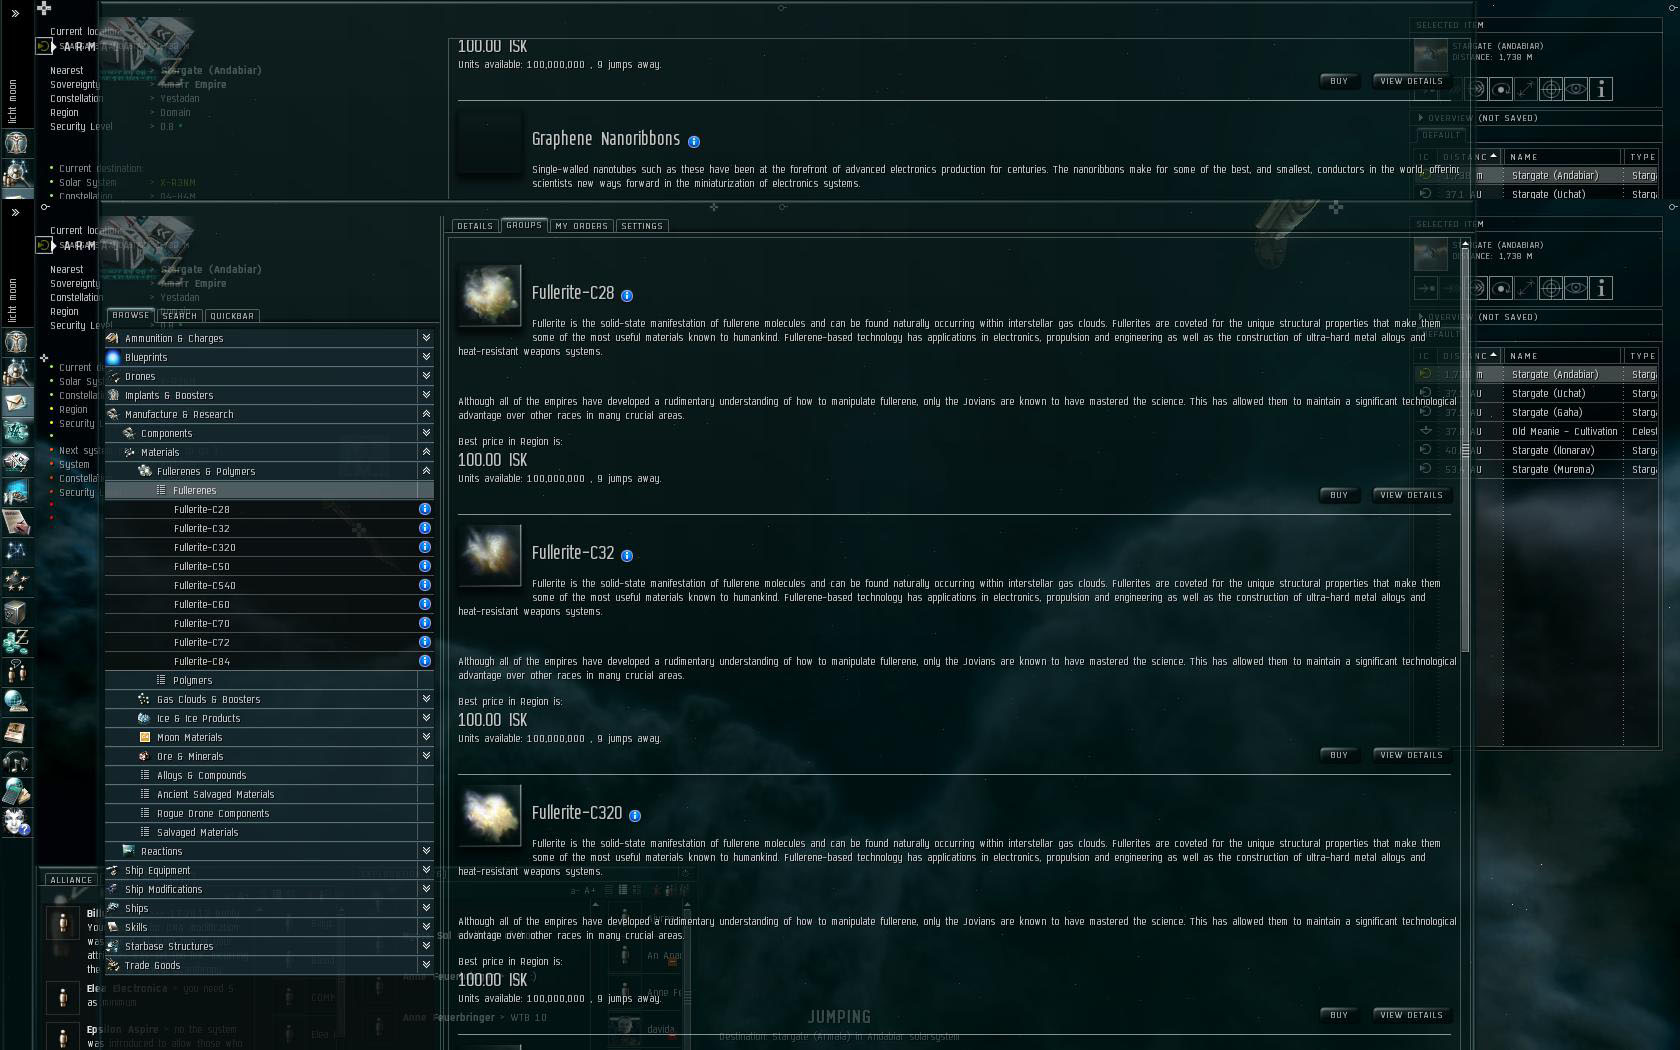Open the Jukebox headphones icon

(x=17, y=762)
